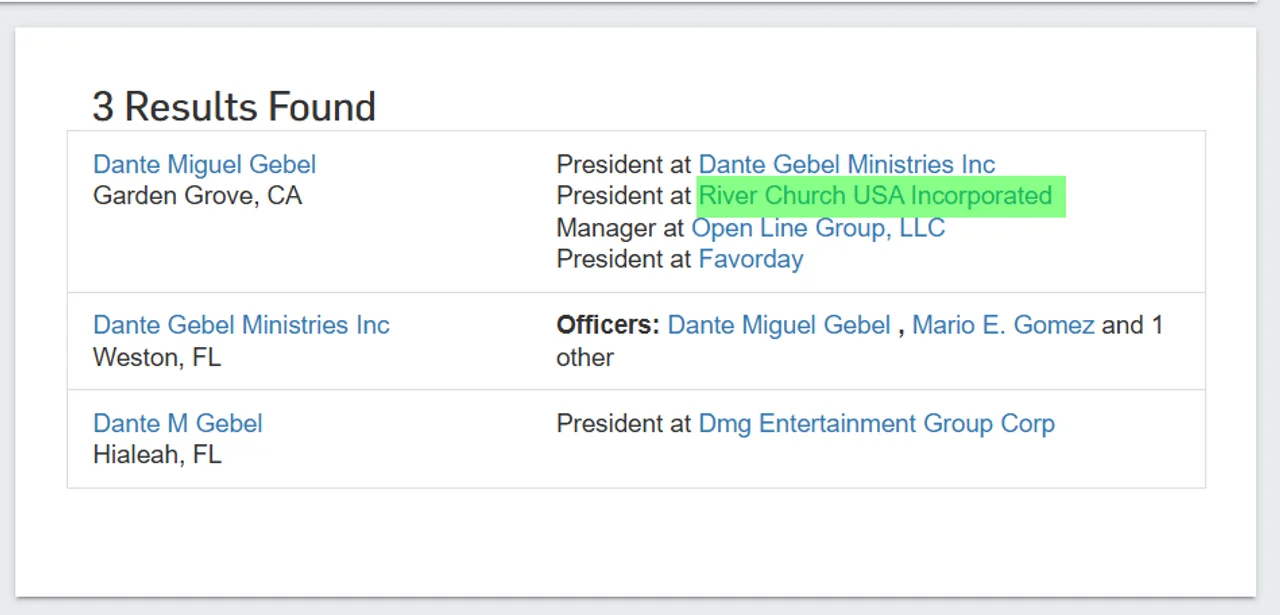
Task: Open officer Mario E. Gomez link
Action: click(x=1002, y=326)
